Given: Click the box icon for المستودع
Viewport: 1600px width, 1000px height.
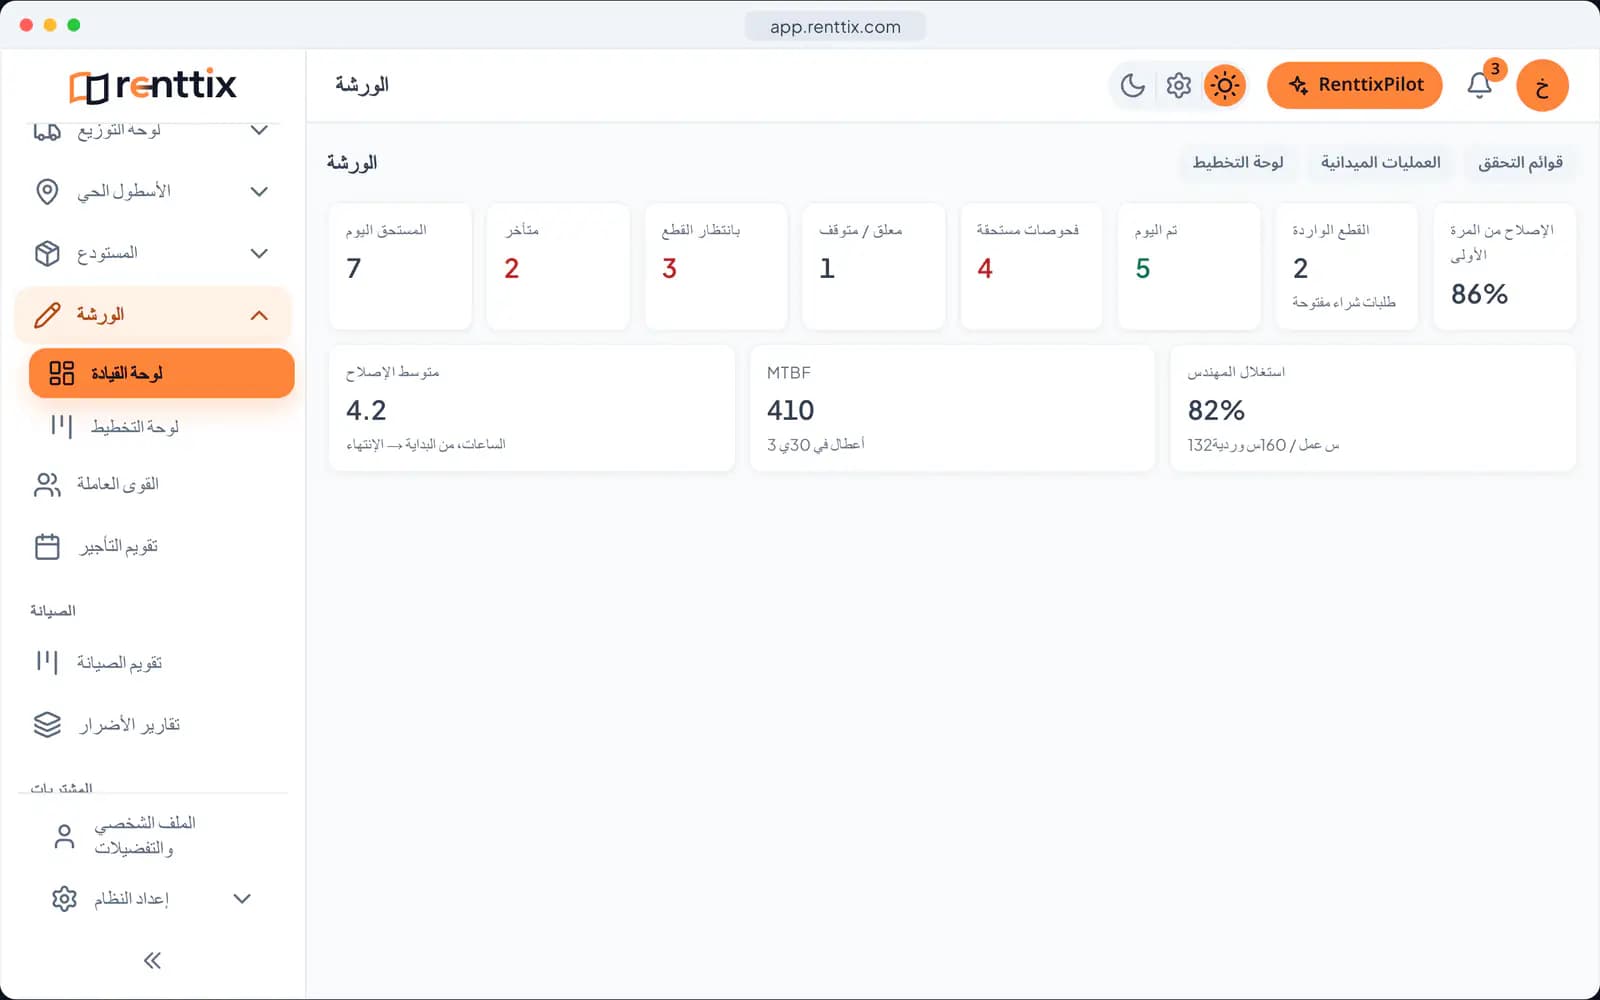Looking at the screenshot, I should (x=47, y=253).
